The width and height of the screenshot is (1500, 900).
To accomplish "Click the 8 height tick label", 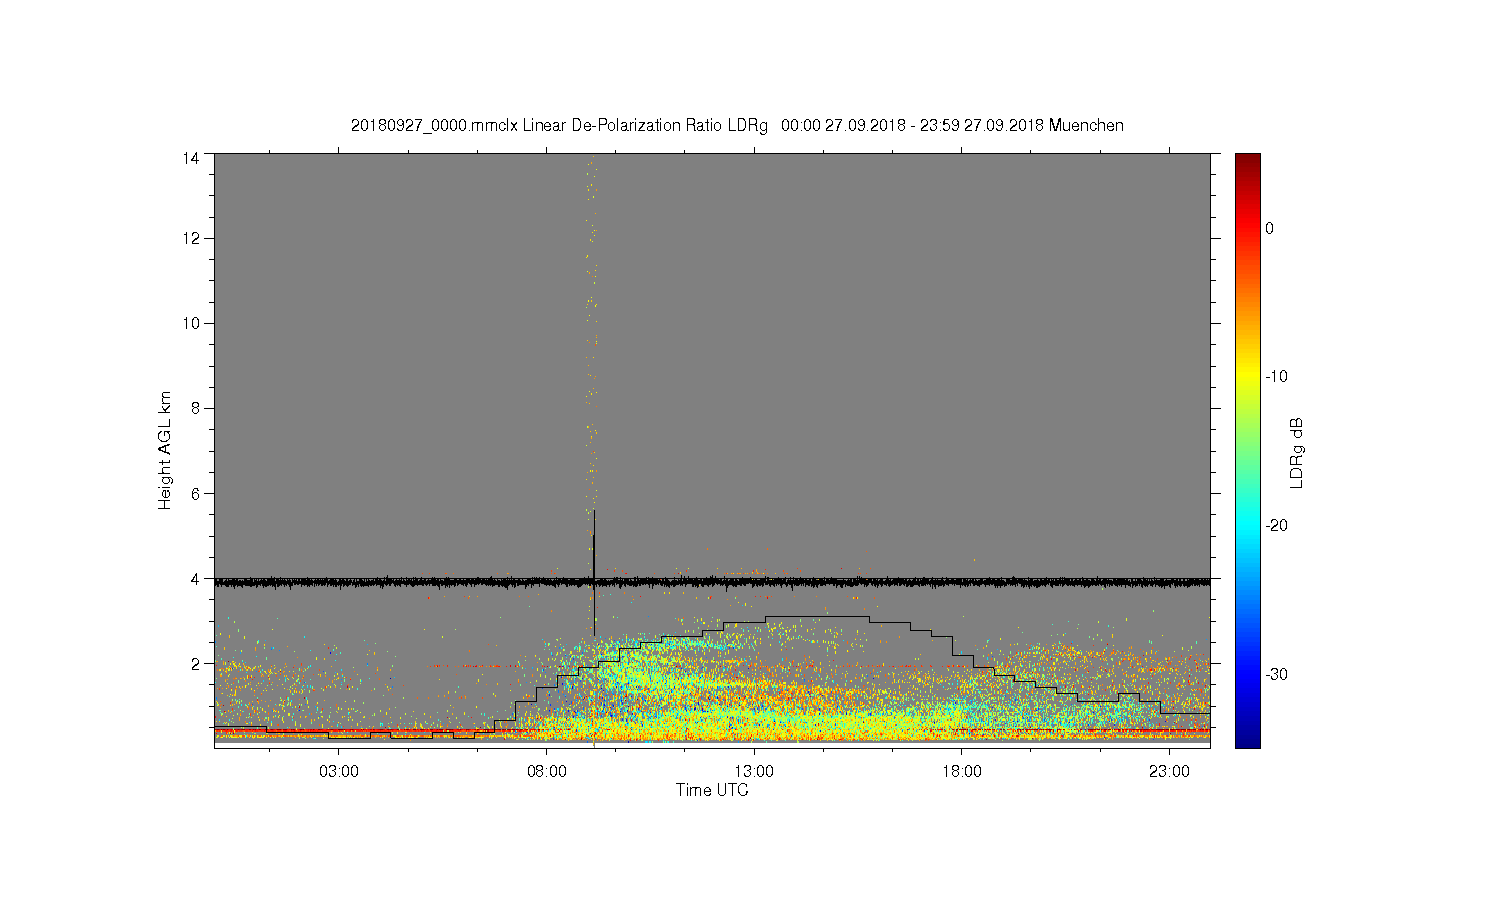I will point(195,408).
